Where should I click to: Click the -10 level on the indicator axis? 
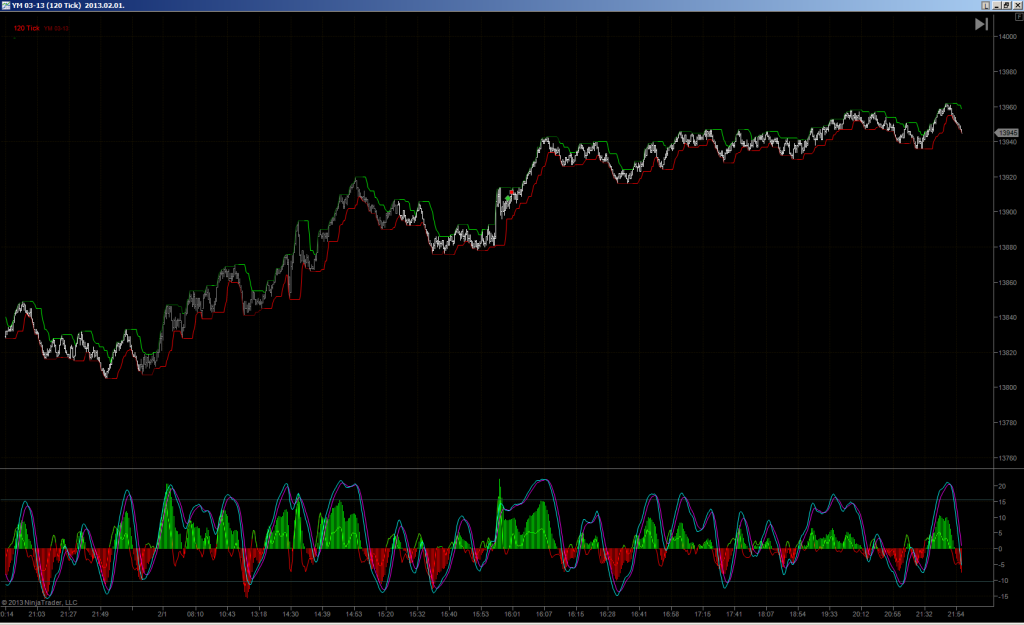coord(1002,581)
